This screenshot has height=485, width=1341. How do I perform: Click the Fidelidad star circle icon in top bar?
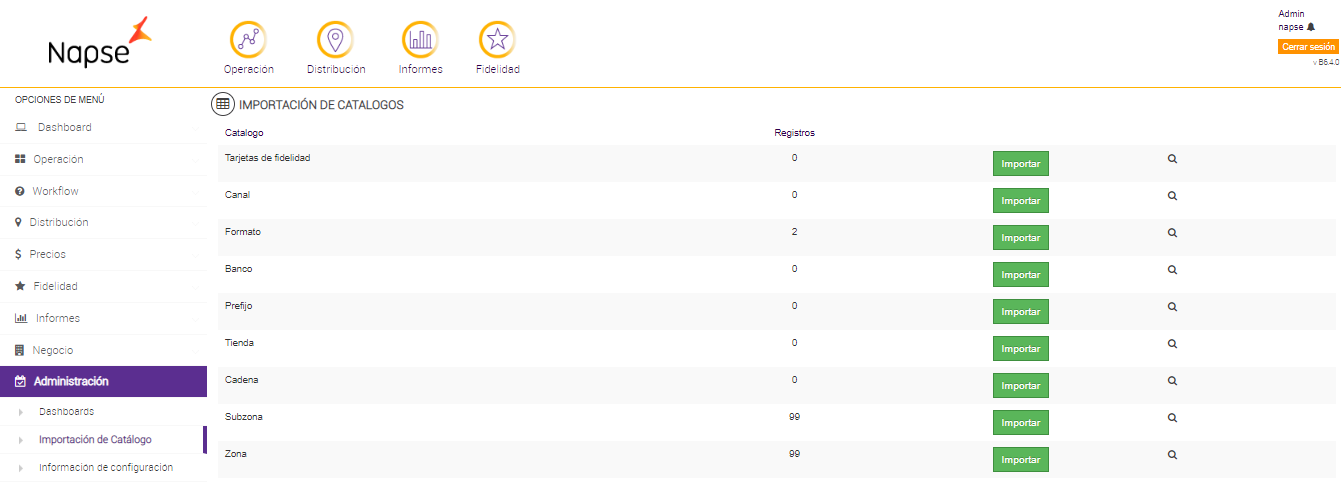497,40
